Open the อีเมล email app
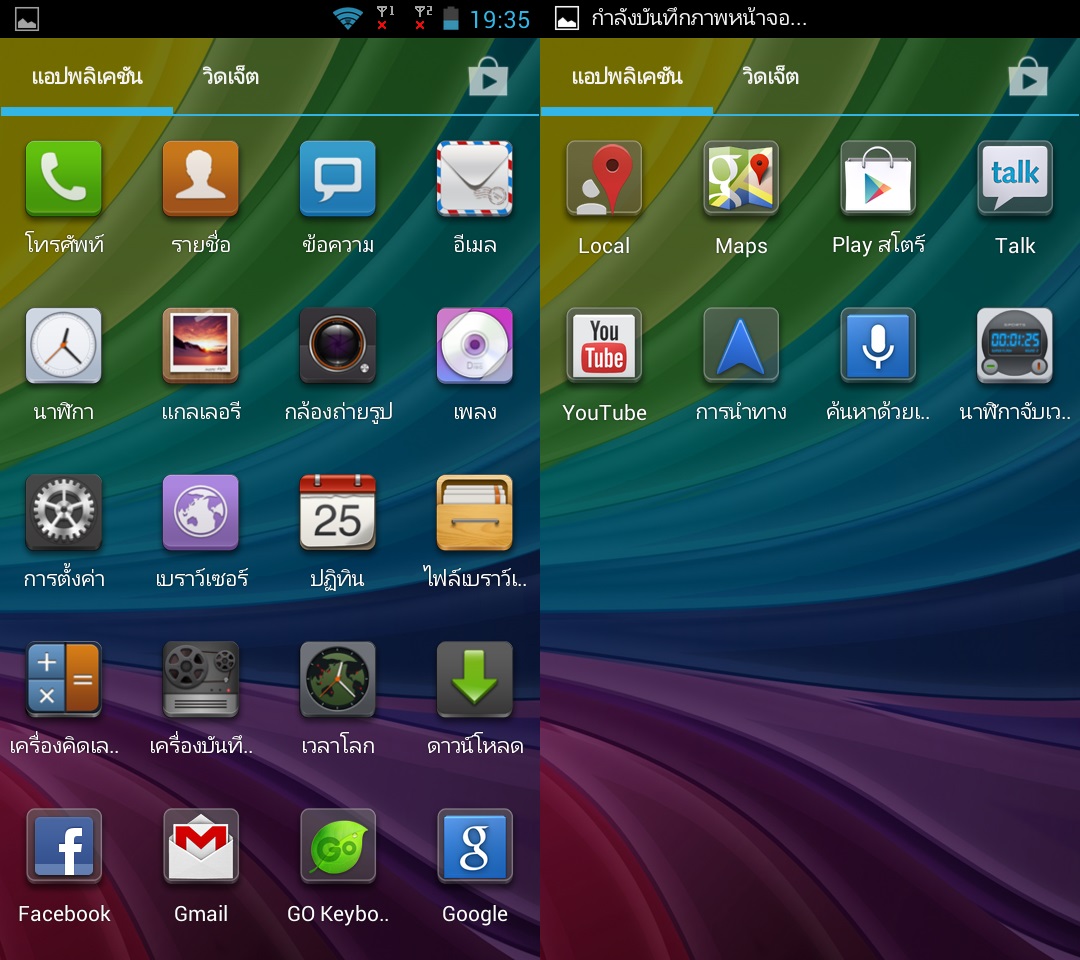The width and height of the screenshot is (1080, 960). click(475, 178)
